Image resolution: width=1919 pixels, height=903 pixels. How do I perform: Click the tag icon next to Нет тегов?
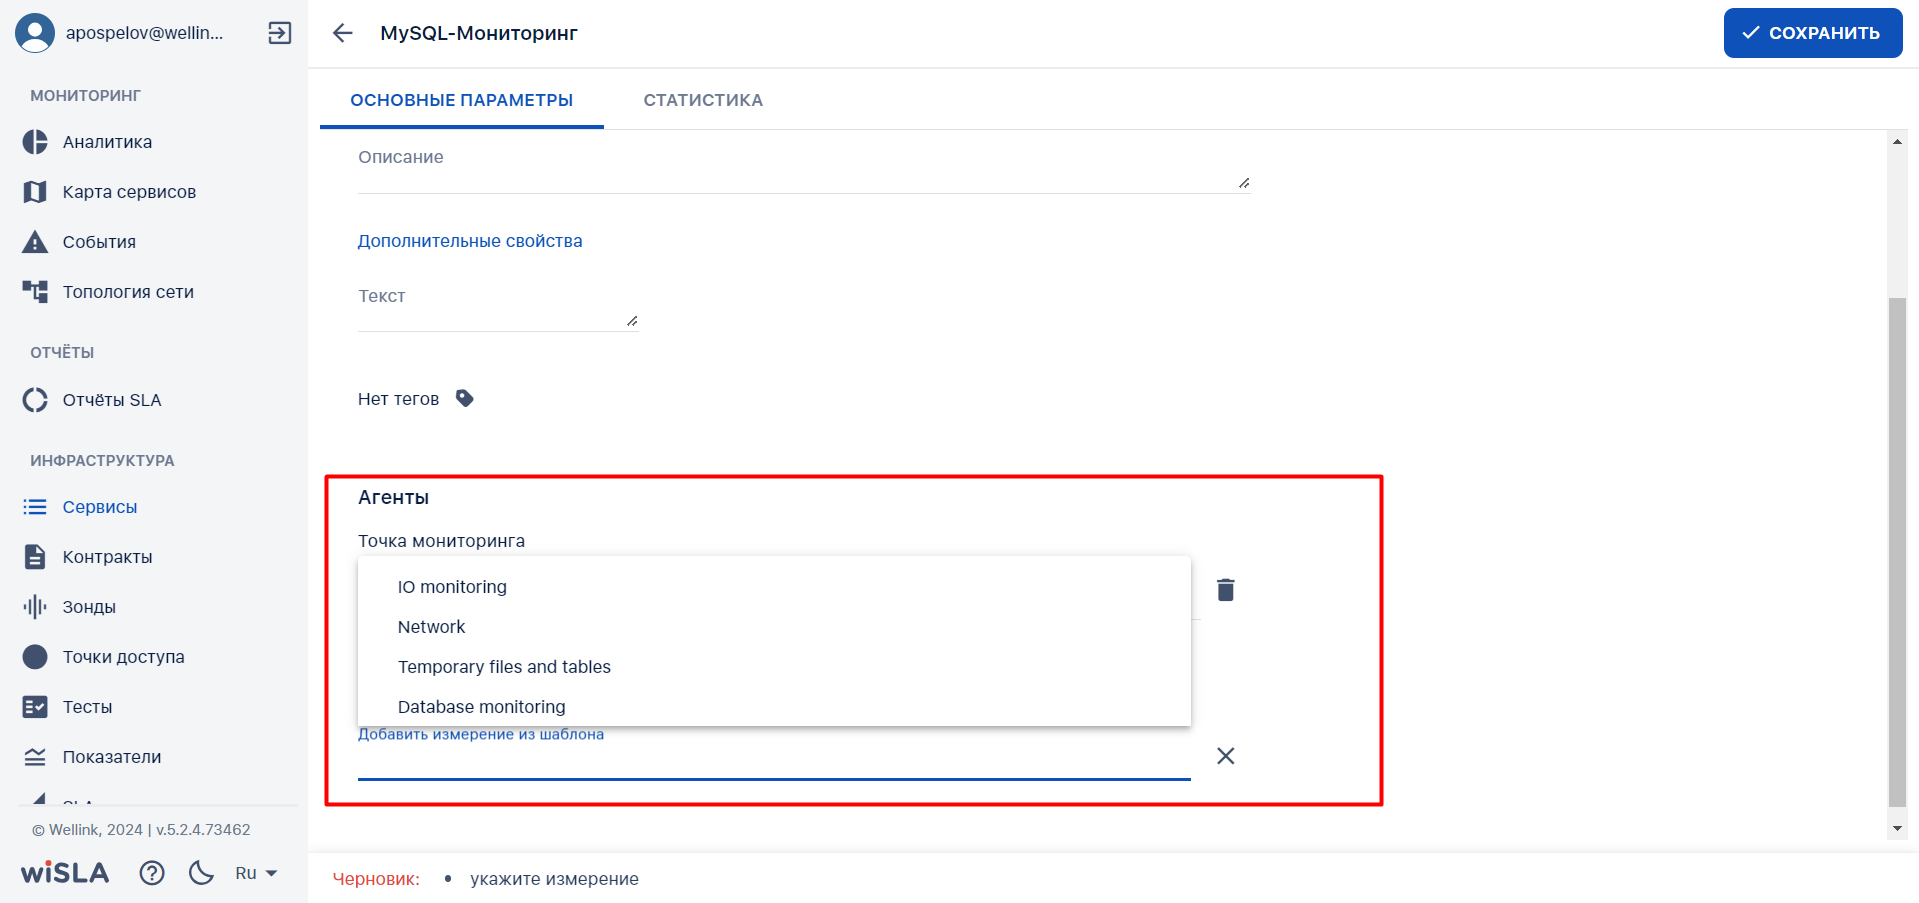(x=465, y=398)
